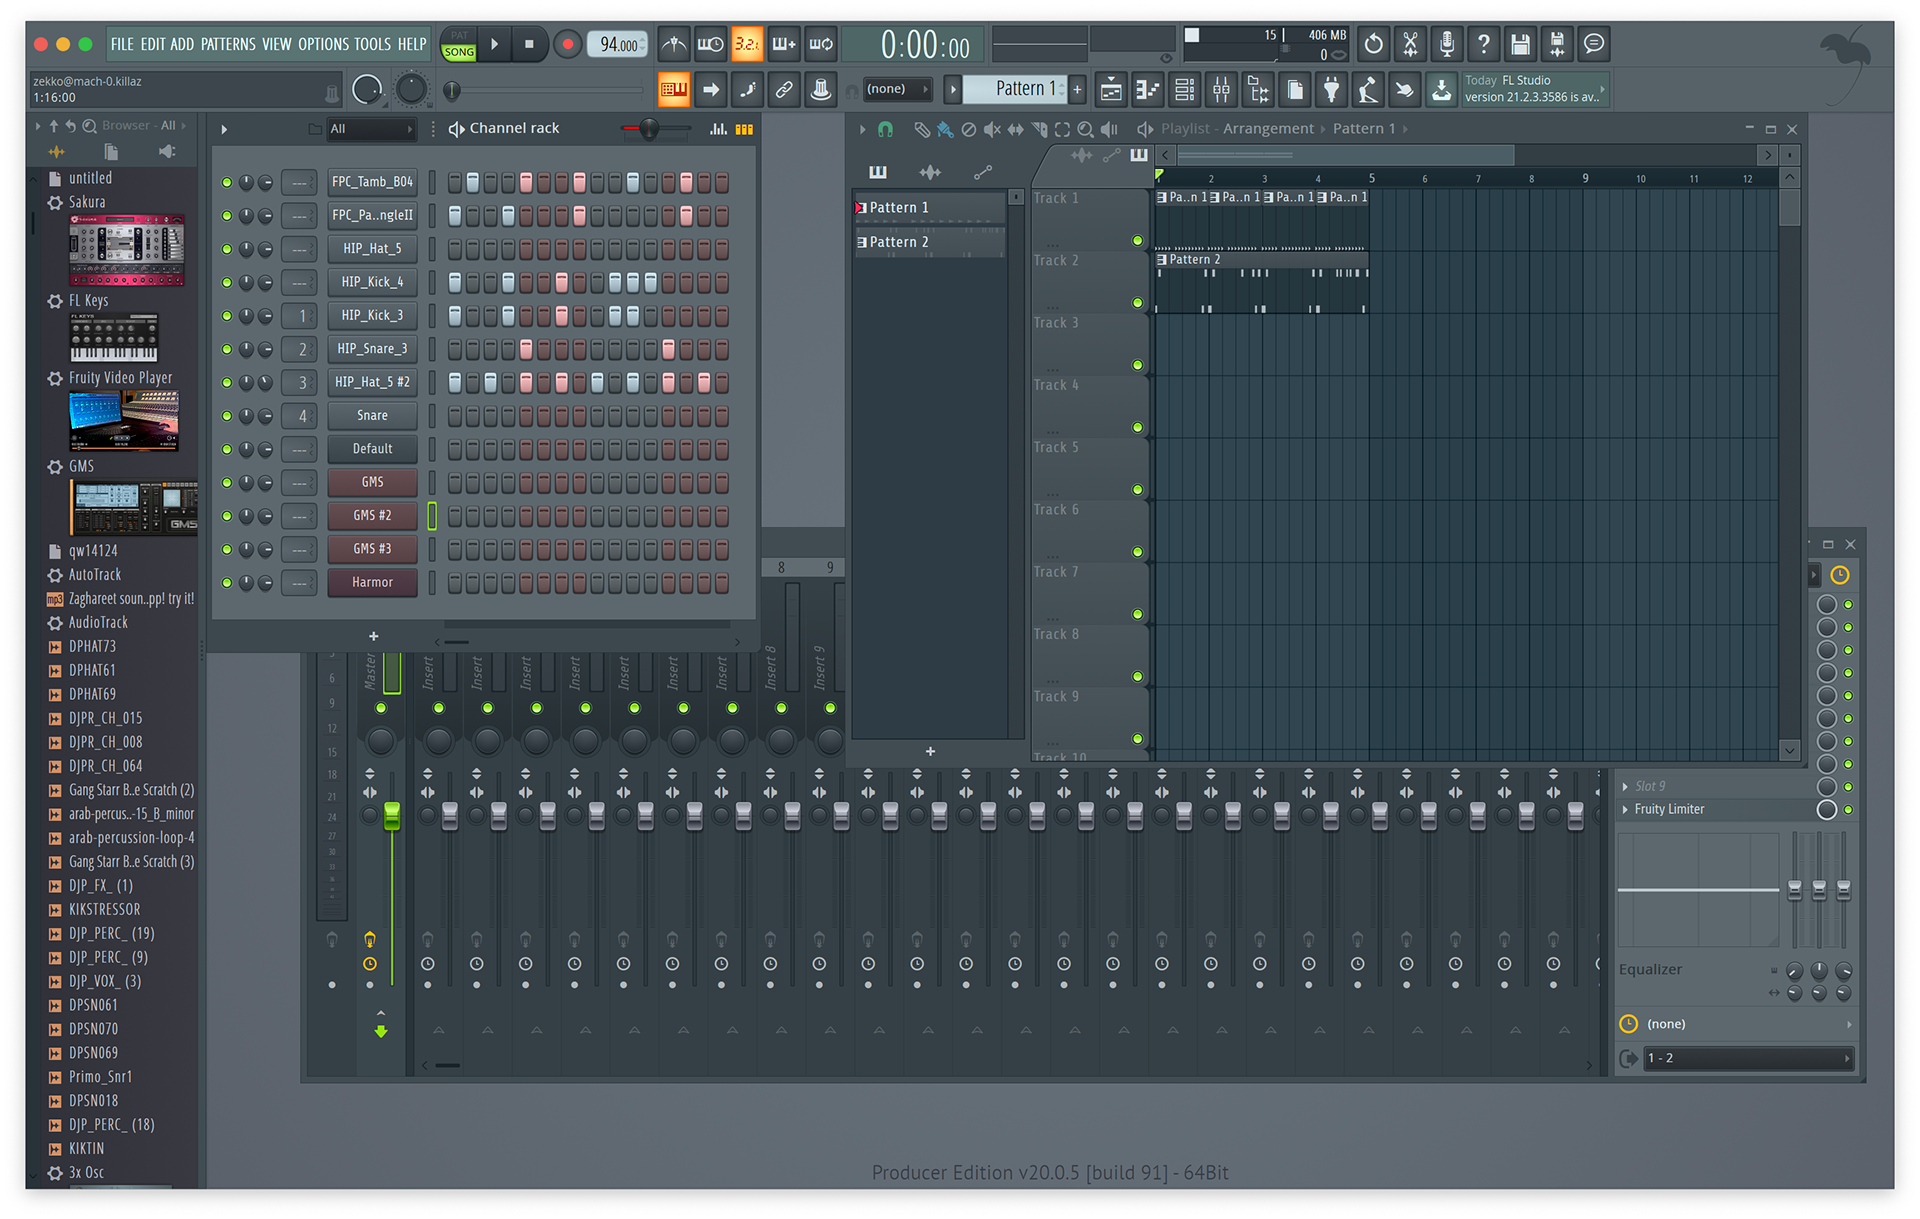1920x1219 pixels.
Task: Open the EDIT menu
Action: coord(152,44)
